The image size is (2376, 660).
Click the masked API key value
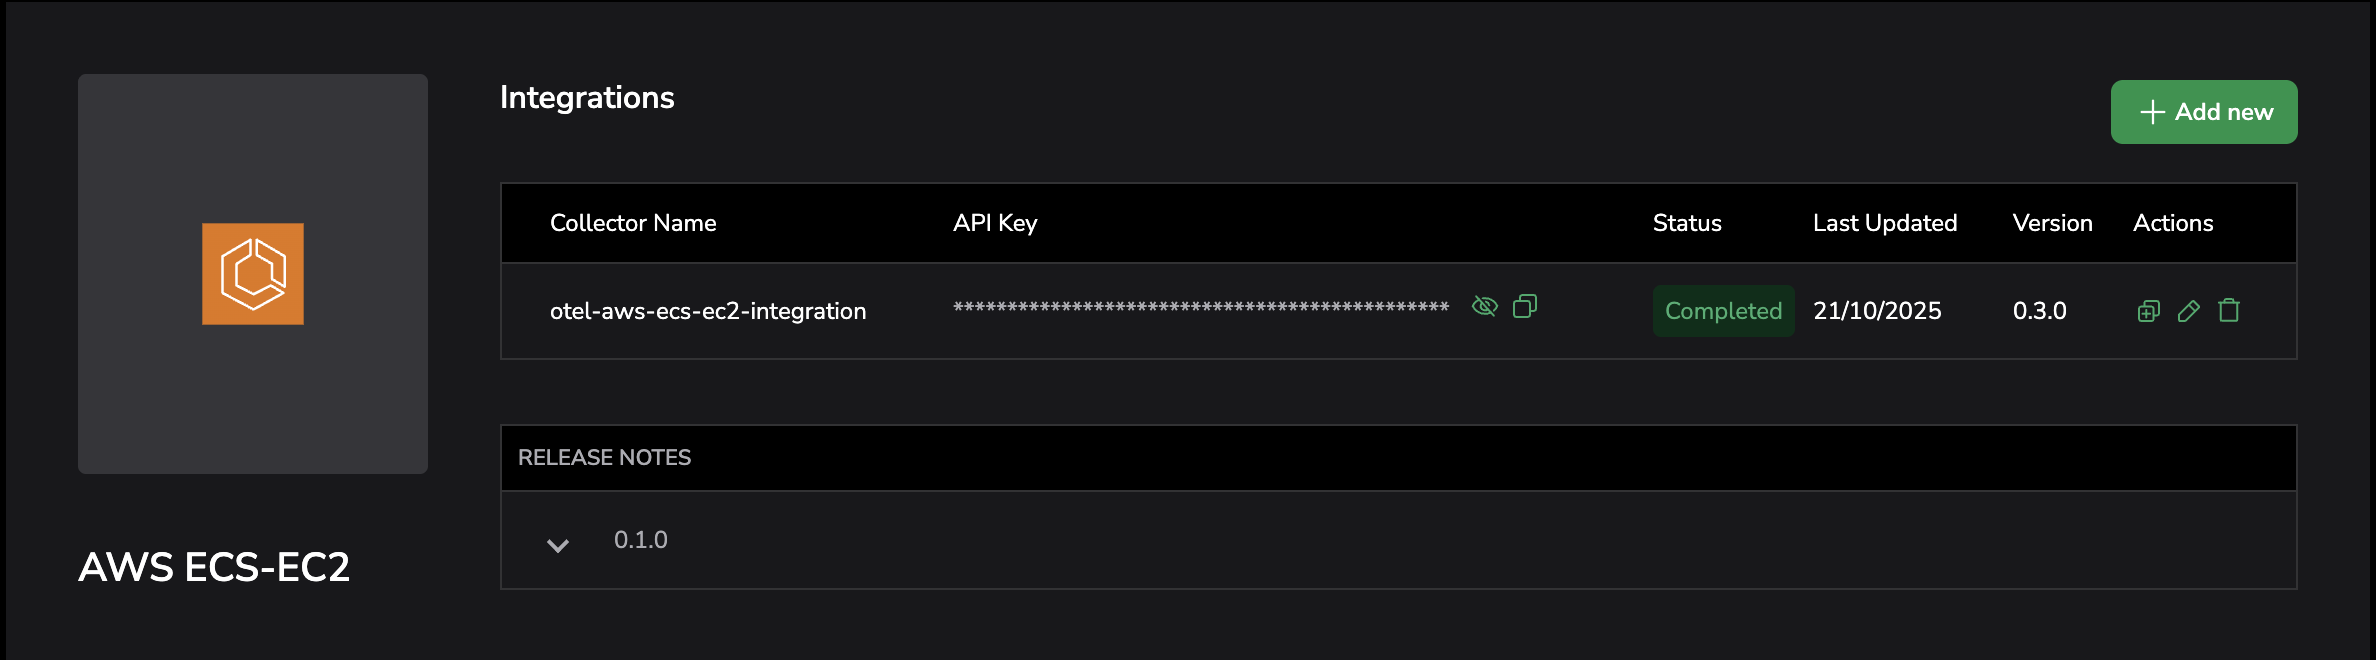[x=1201, y=307]
